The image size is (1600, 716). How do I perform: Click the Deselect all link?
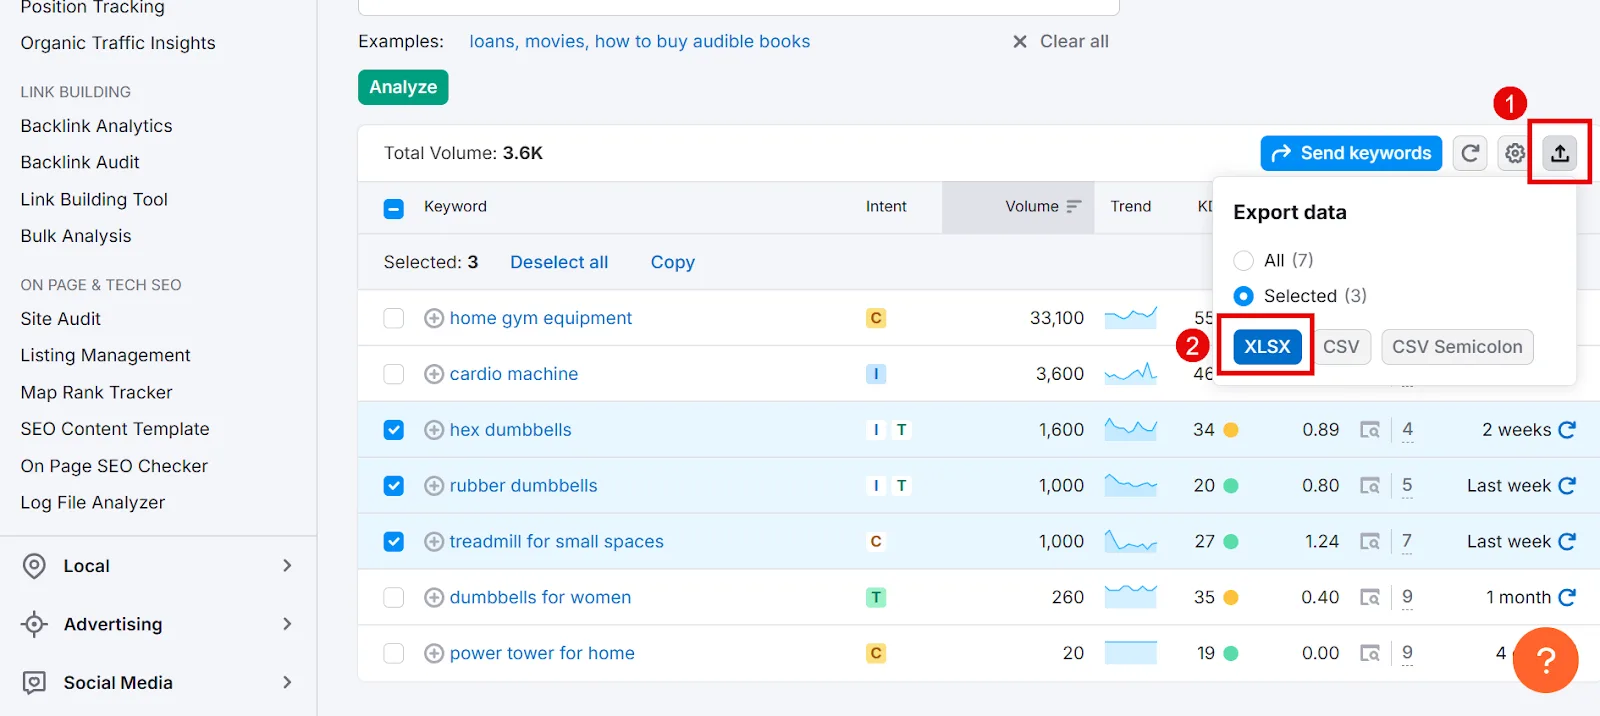tap(559, 262)
